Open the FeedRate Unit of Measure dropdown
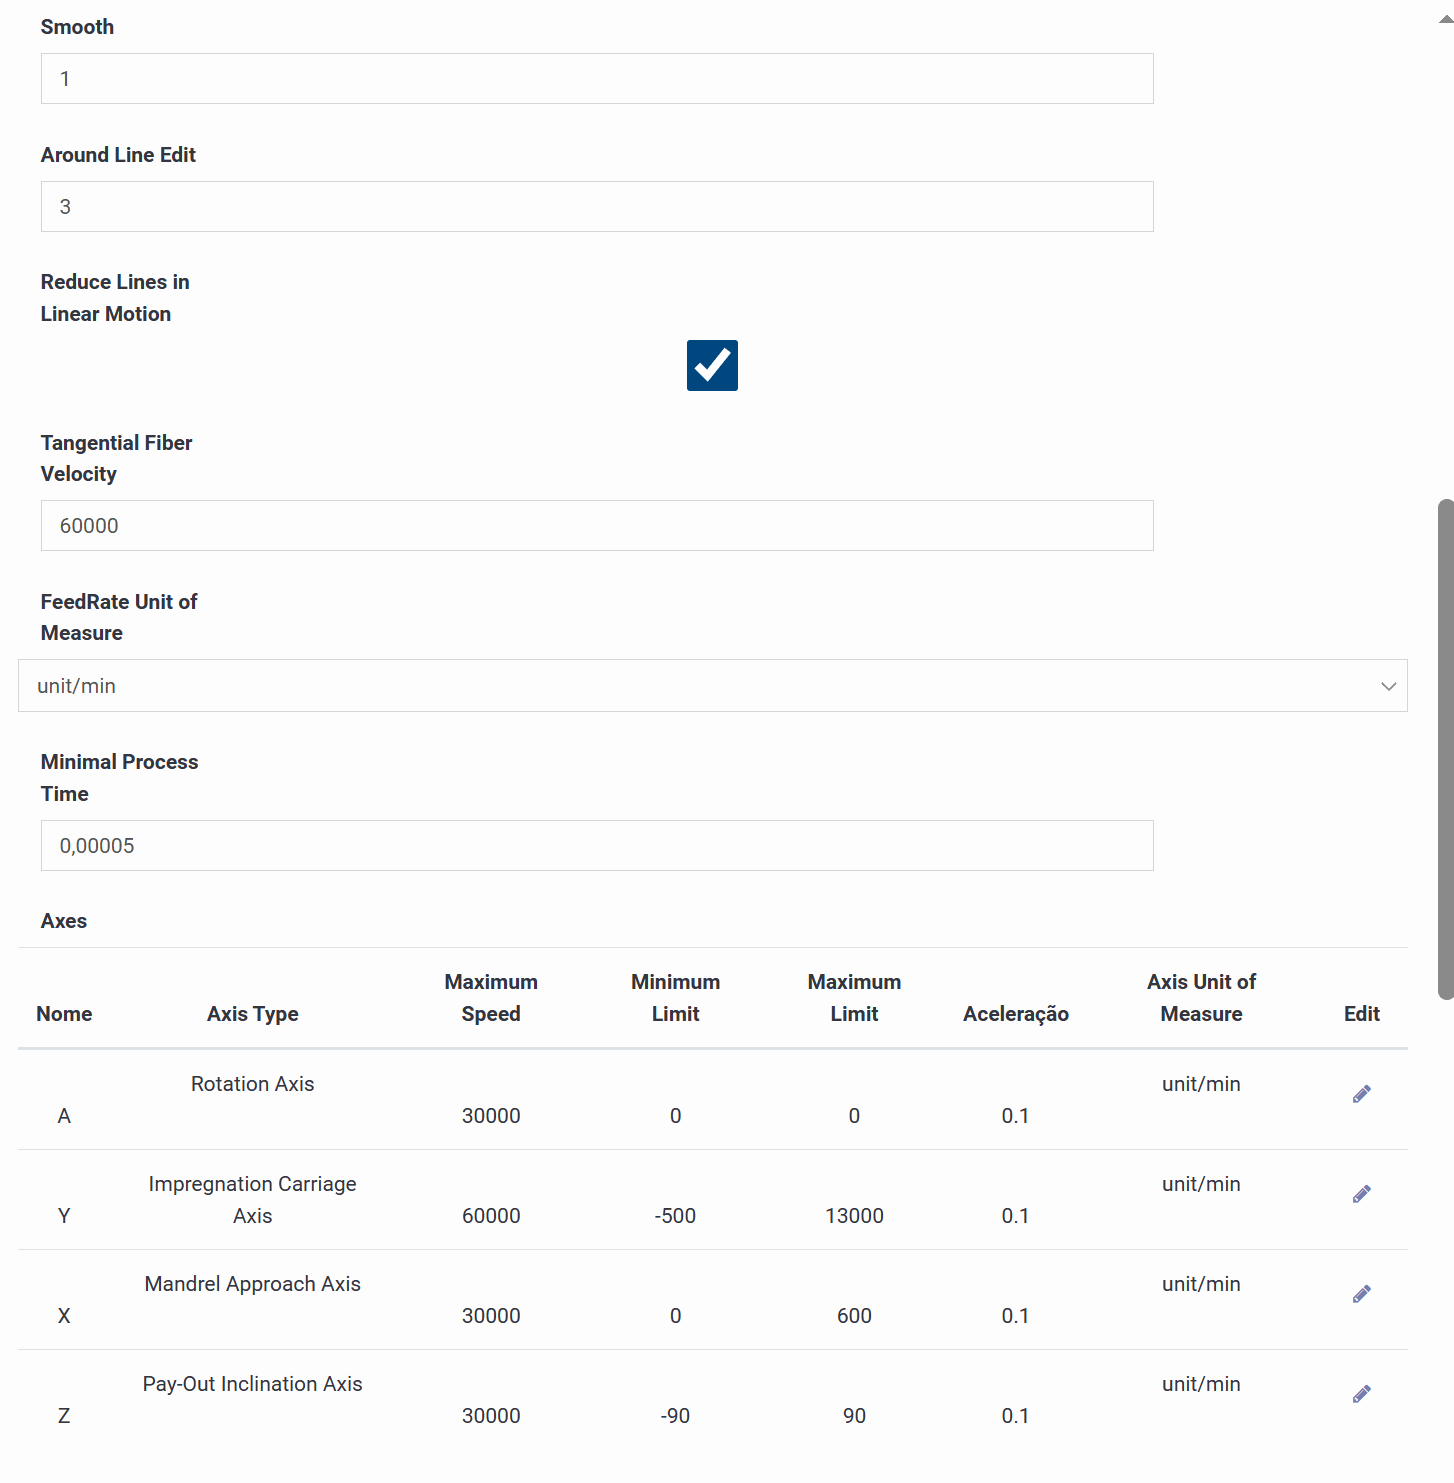Viewport: 1454px width, 1483px height. 712,686
